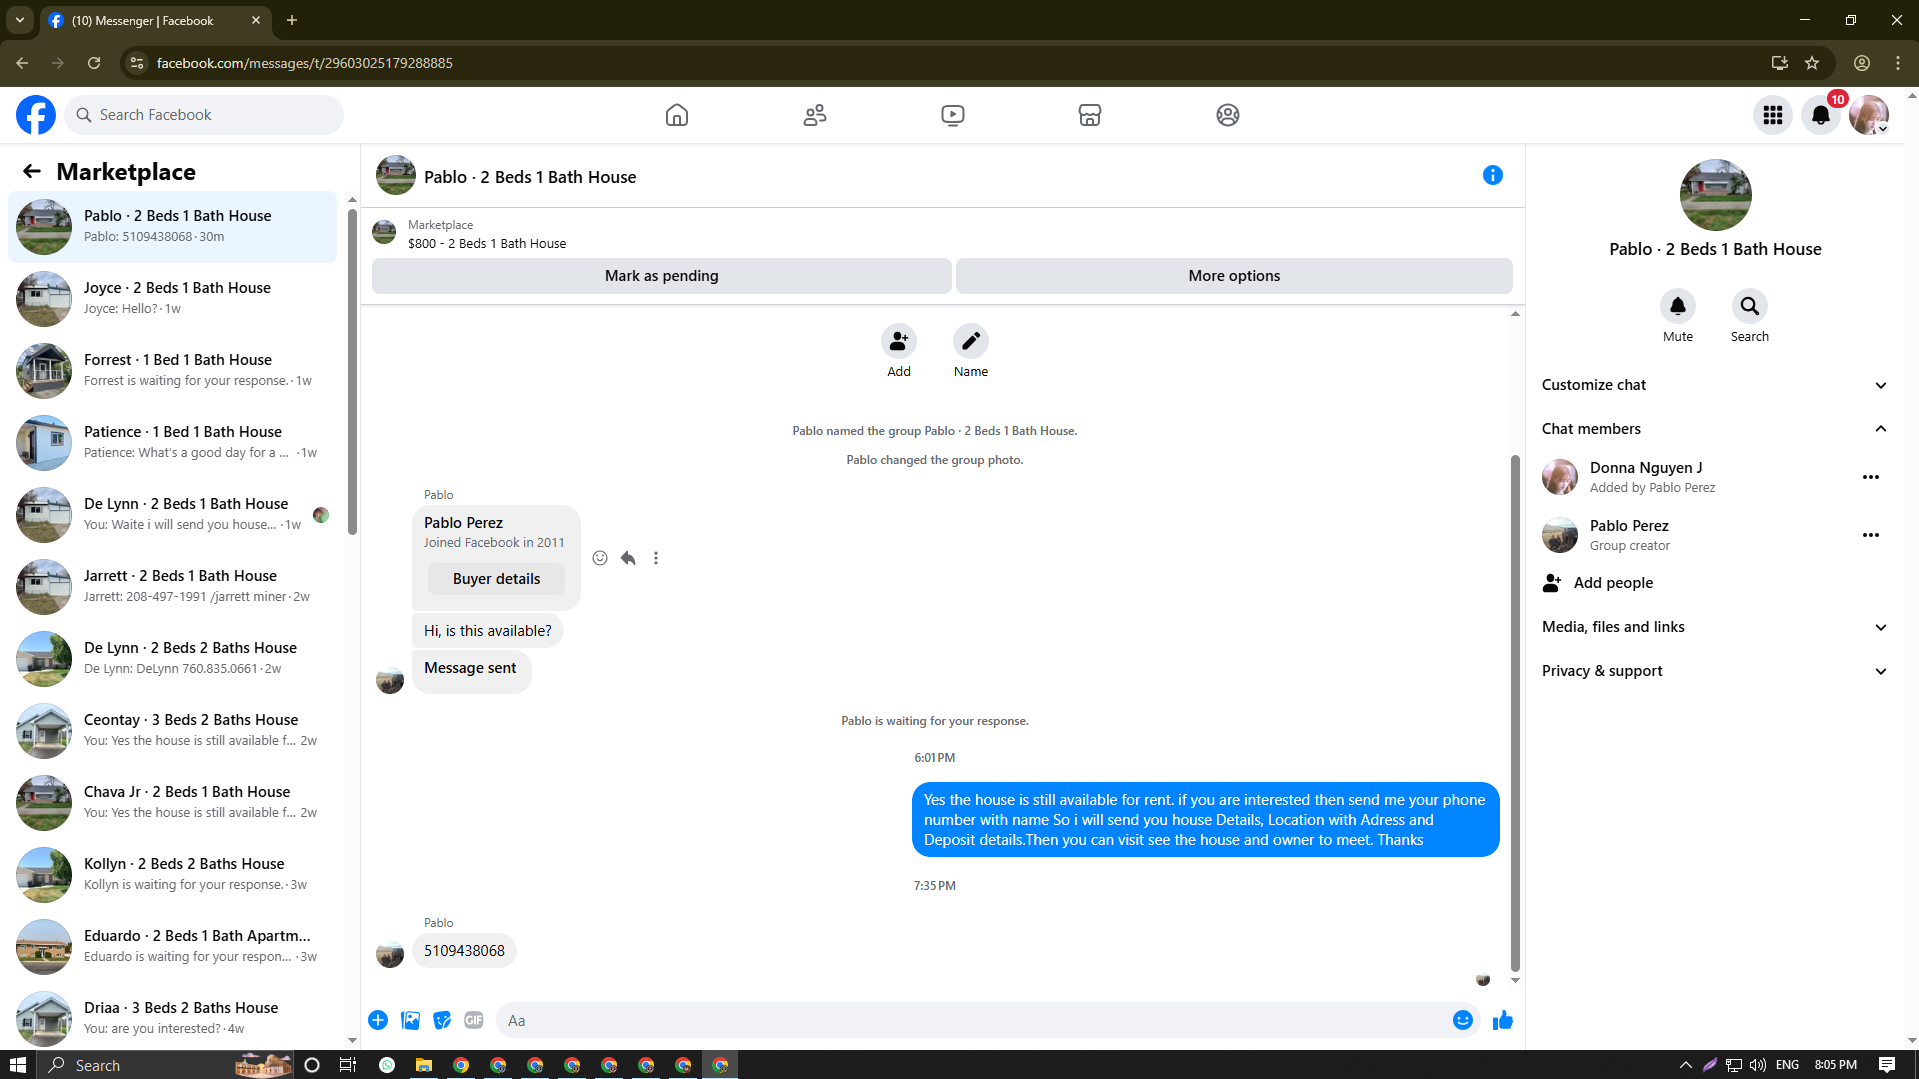Click the Aa message input box
The image size is (1919, 1079).
coord(975,1020)
